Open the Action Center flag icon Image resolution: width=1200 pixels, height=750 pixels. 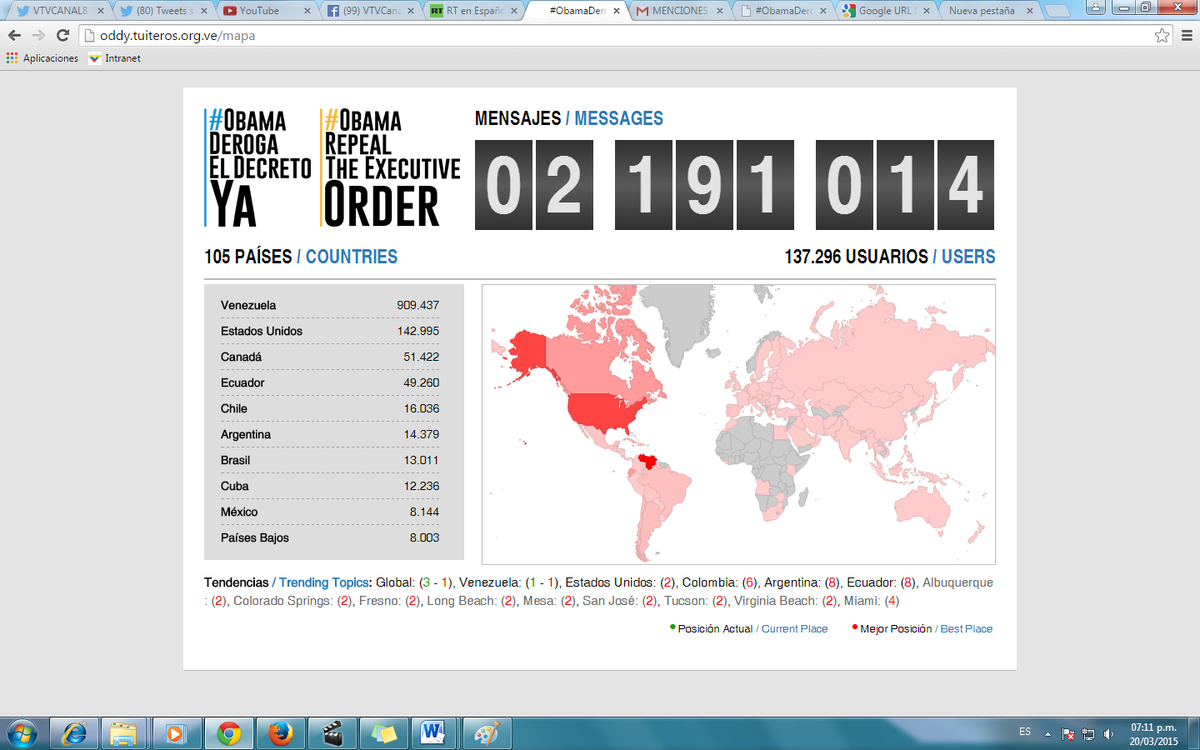pos(1069,732)
